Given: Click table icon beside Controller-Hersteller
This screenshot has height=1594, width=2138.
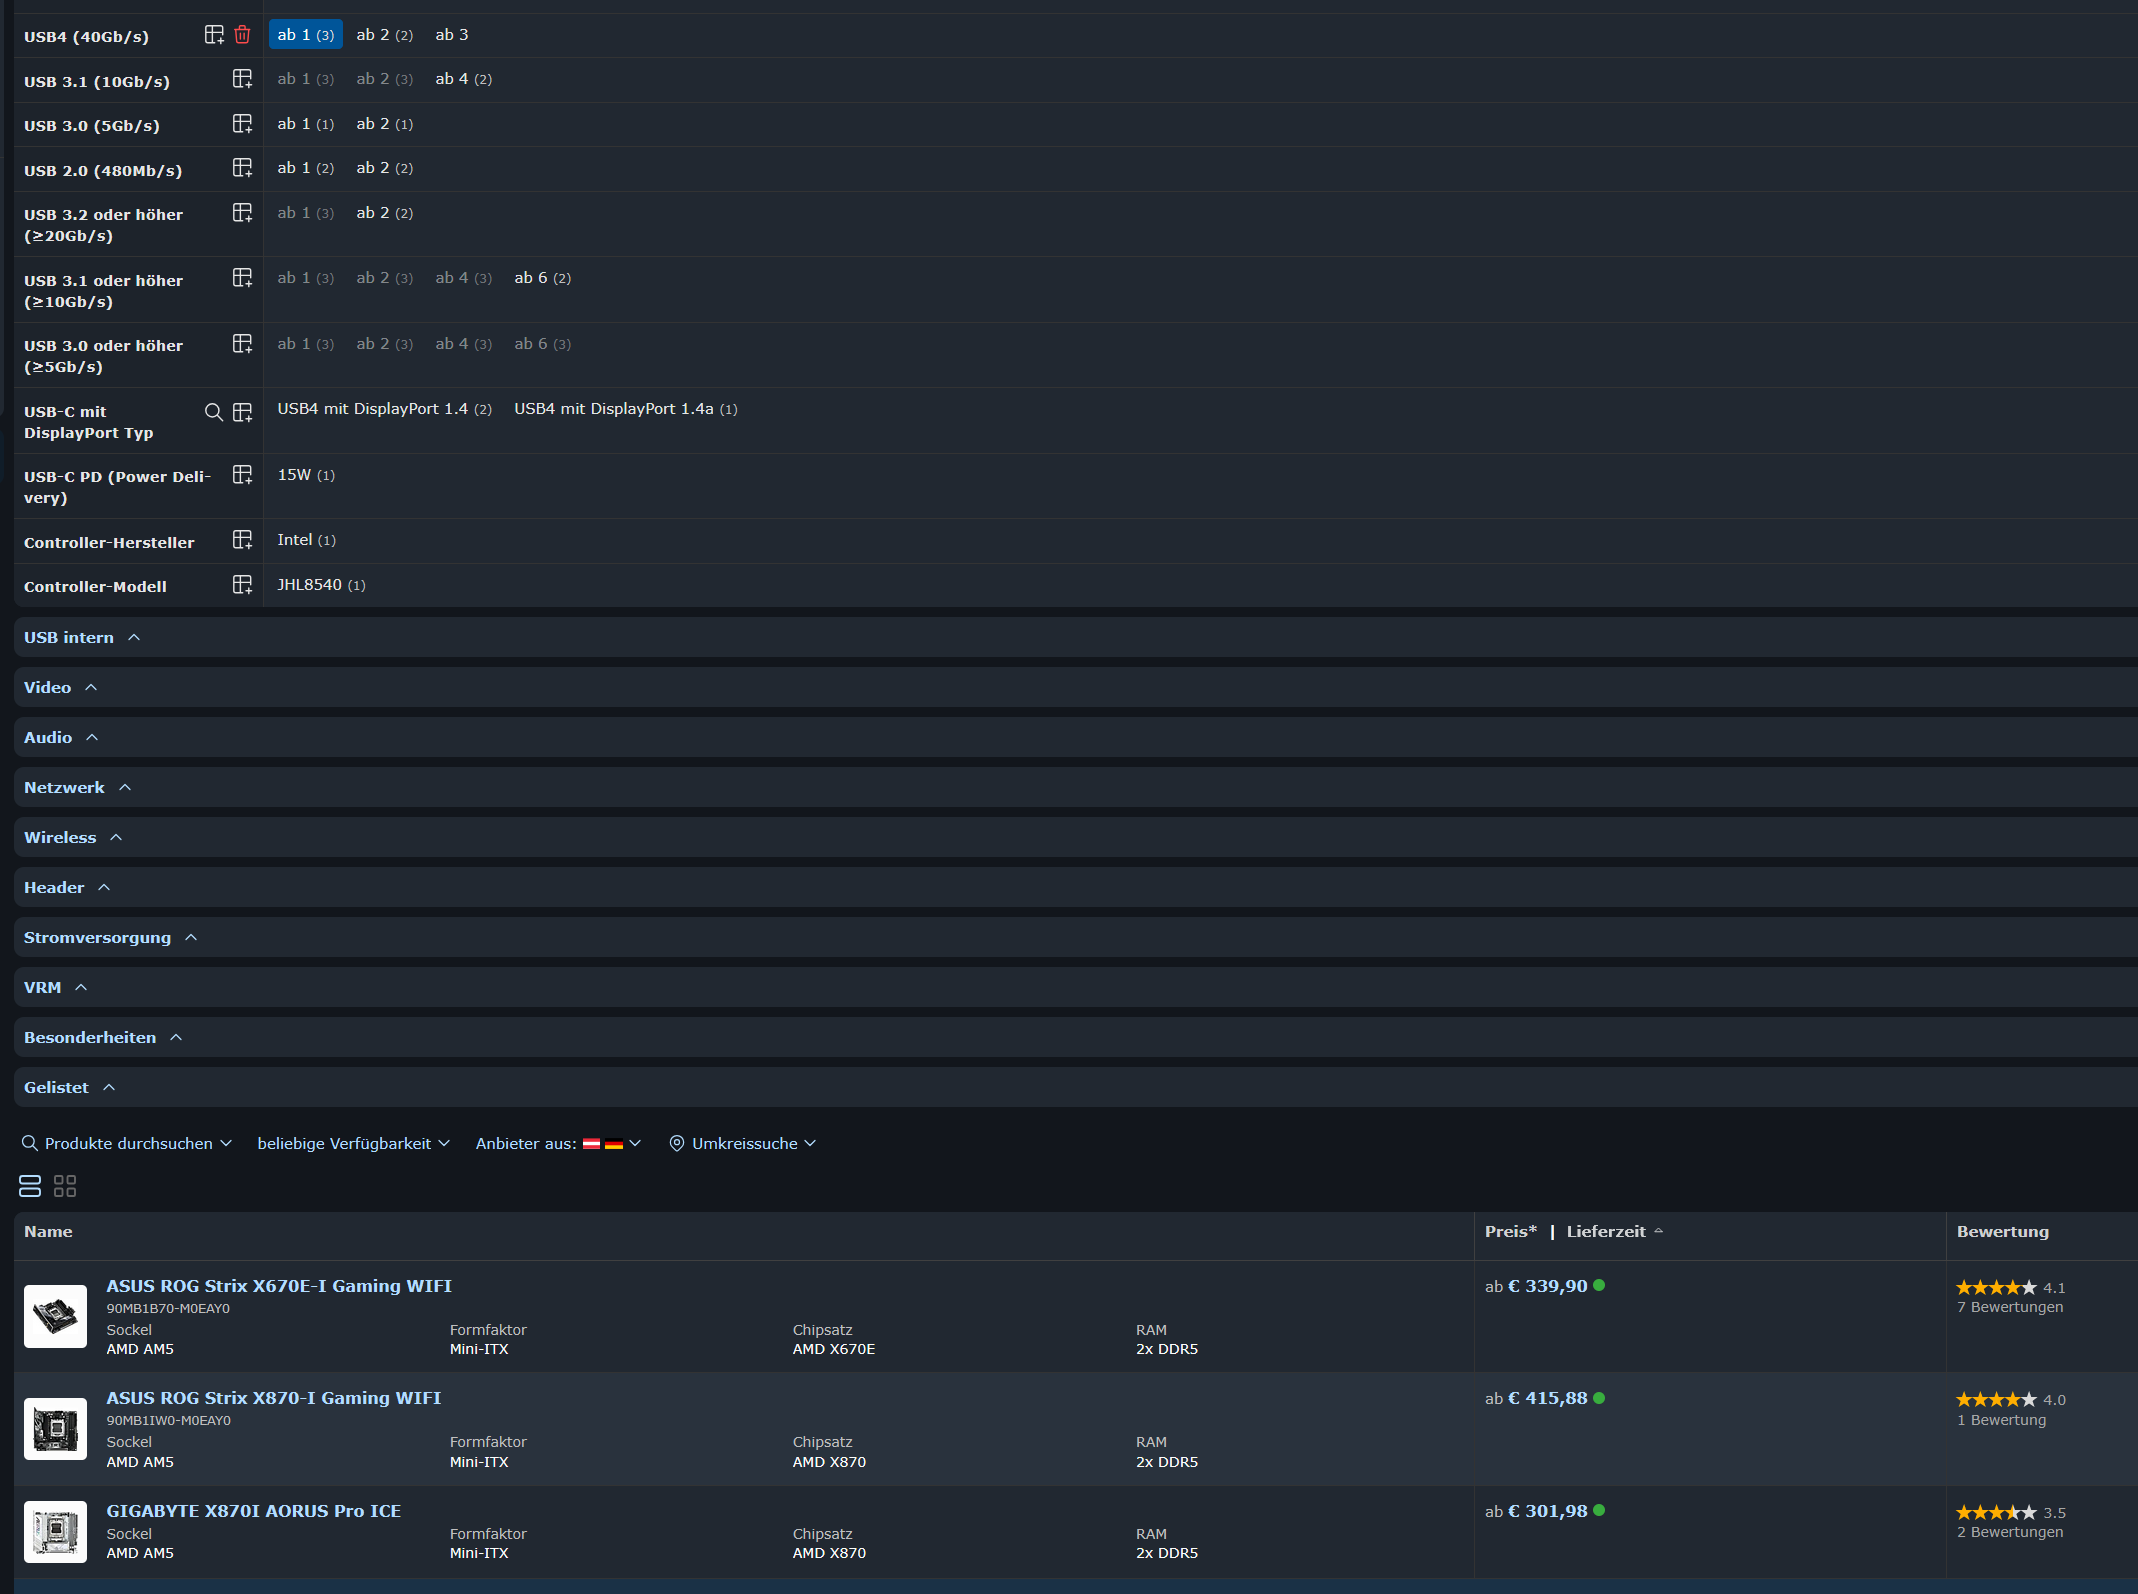Looking at the screenshot, I should 242,540.
